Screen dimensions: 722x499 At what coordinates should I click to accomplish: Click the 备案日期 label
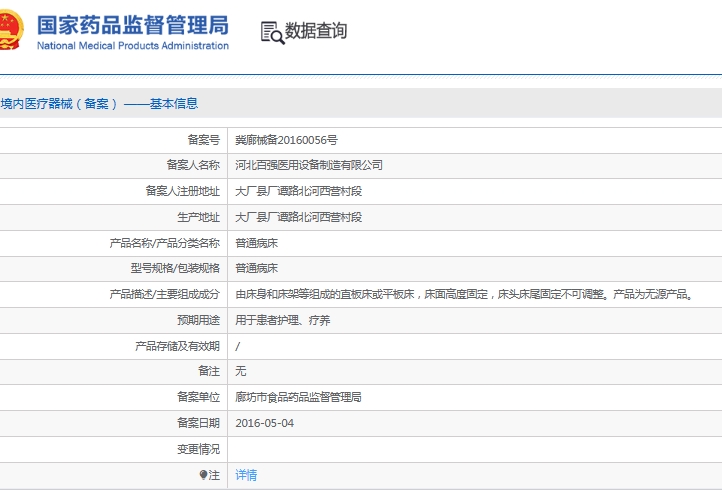tap(198, 423)
